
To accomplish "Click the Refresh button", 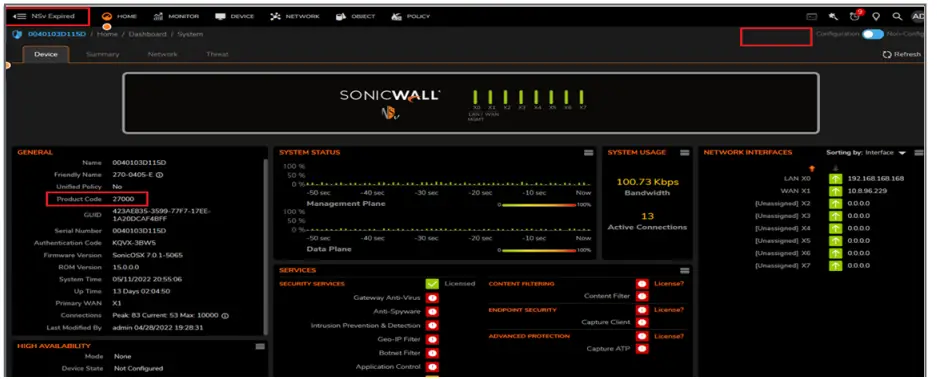I will [x=901, y=54].
